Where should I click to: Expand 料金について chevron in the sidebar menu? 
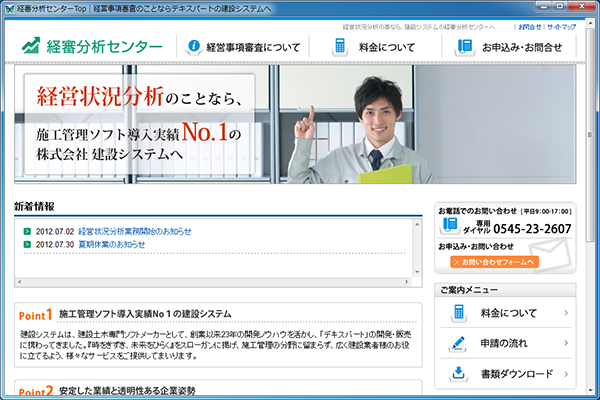coord(566,313)
